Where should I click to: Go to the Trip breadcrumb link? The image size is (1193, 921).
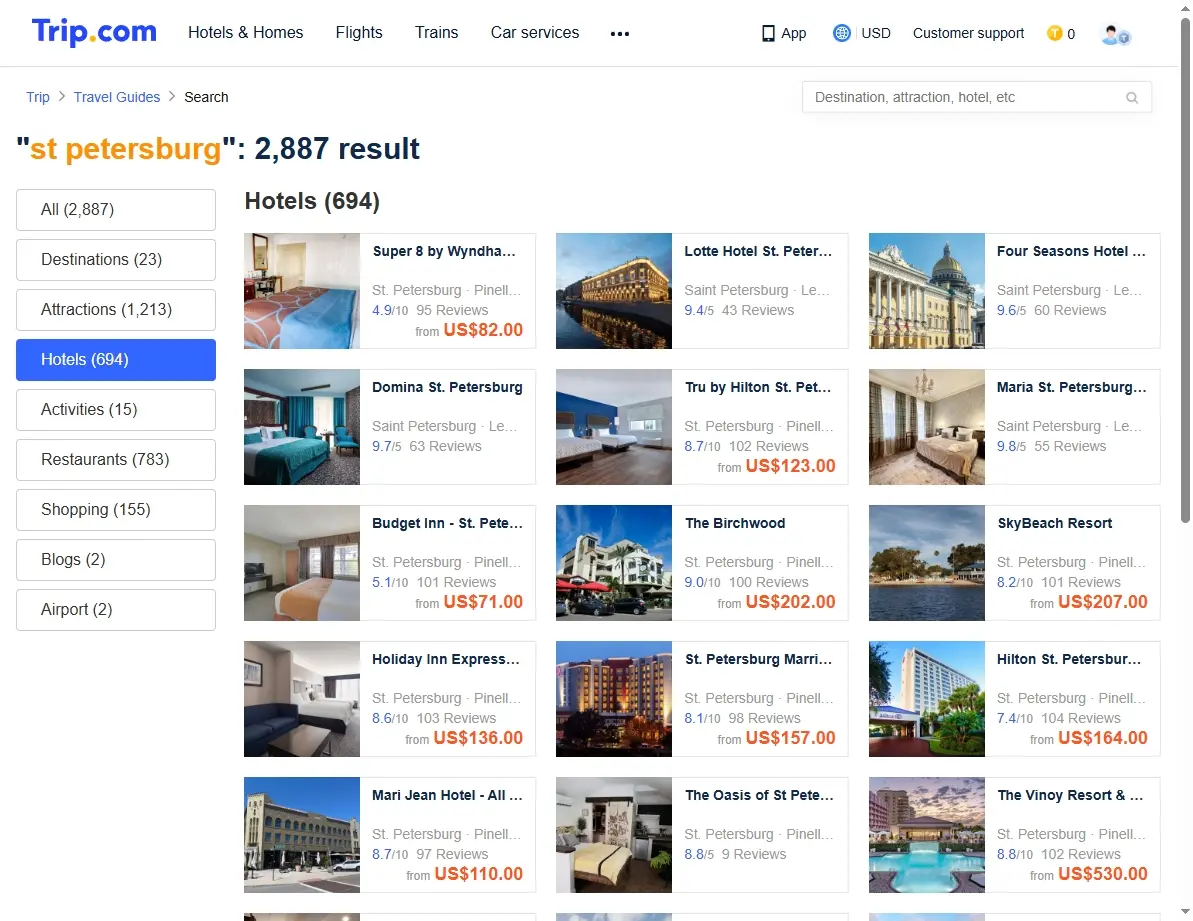pyautogui.click(x=38, y=97)
